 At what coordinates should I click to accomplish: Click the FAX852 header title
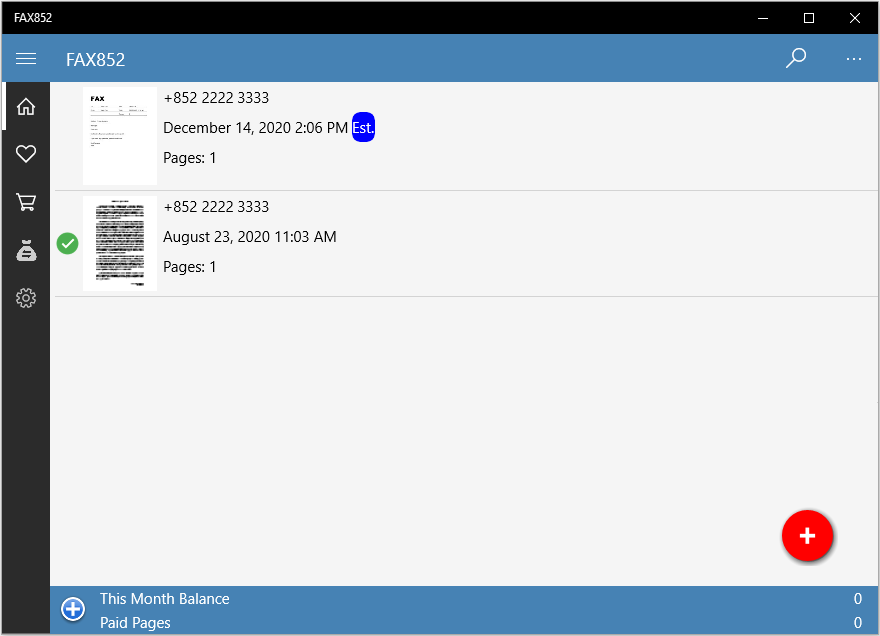point(95,60)
